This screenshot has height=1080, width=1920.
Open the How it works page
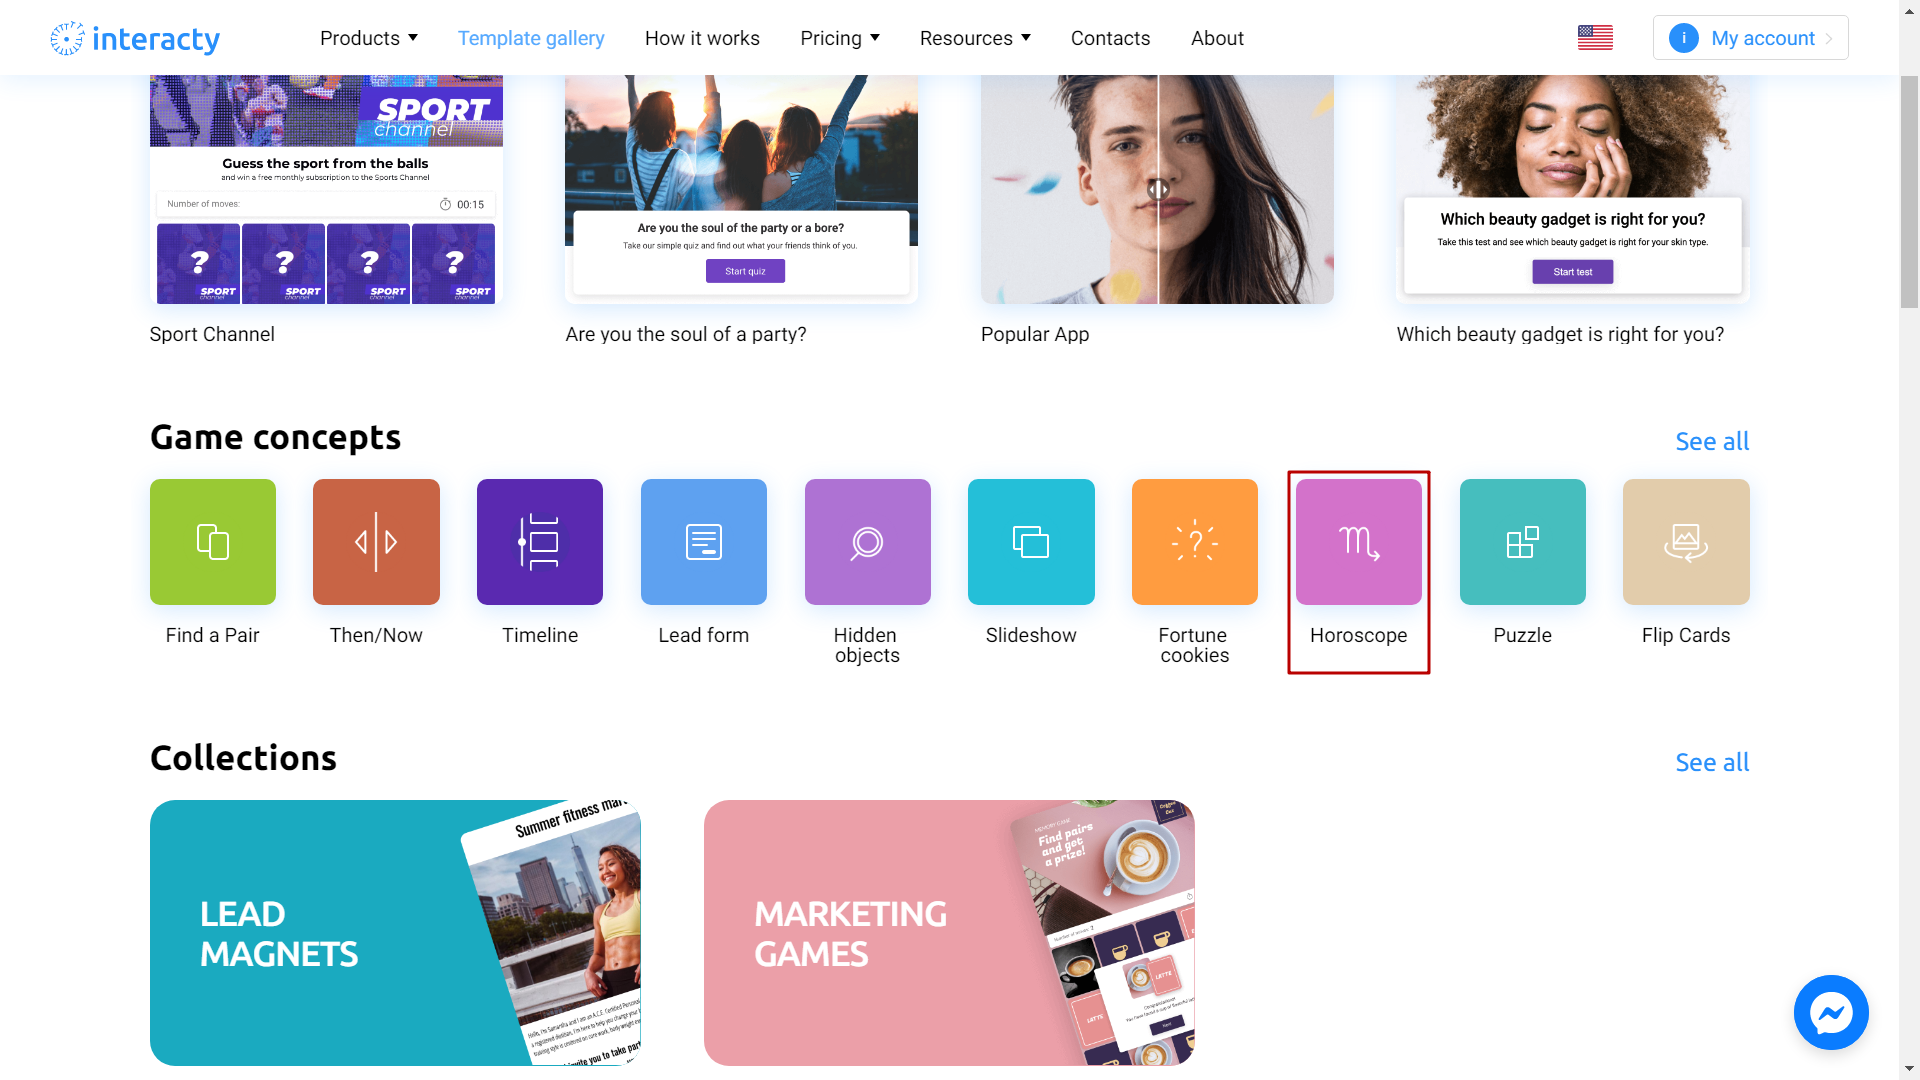702,37
